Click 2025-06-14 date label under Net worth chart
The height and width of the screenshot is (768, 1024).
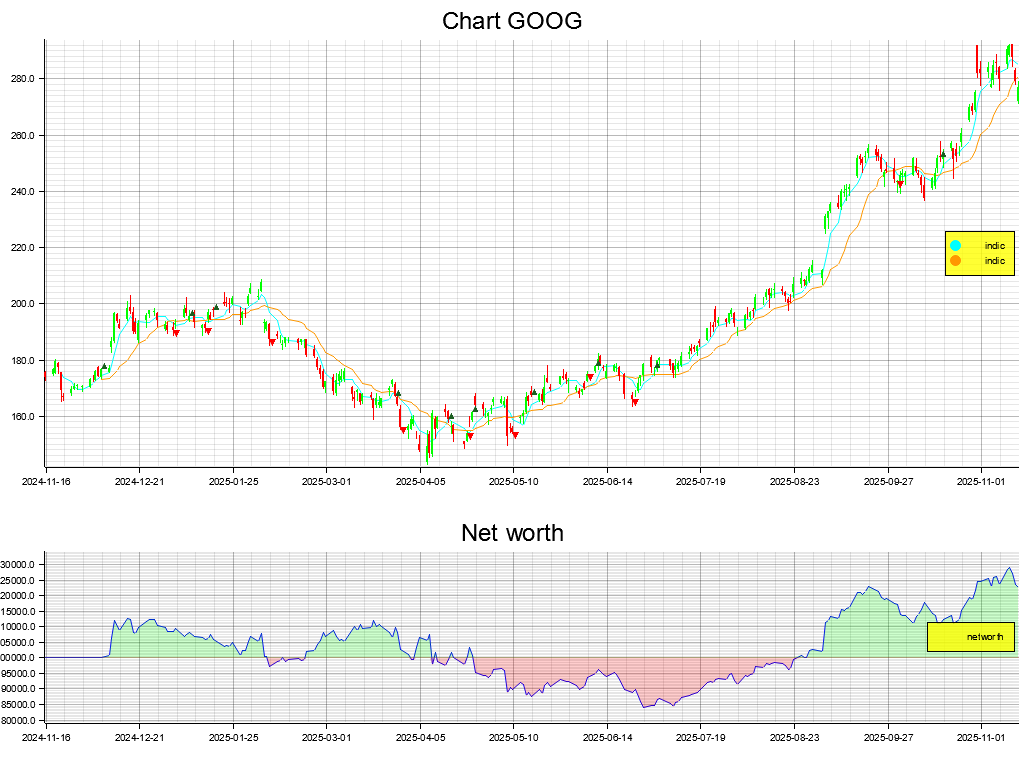[x=607, y=737]
